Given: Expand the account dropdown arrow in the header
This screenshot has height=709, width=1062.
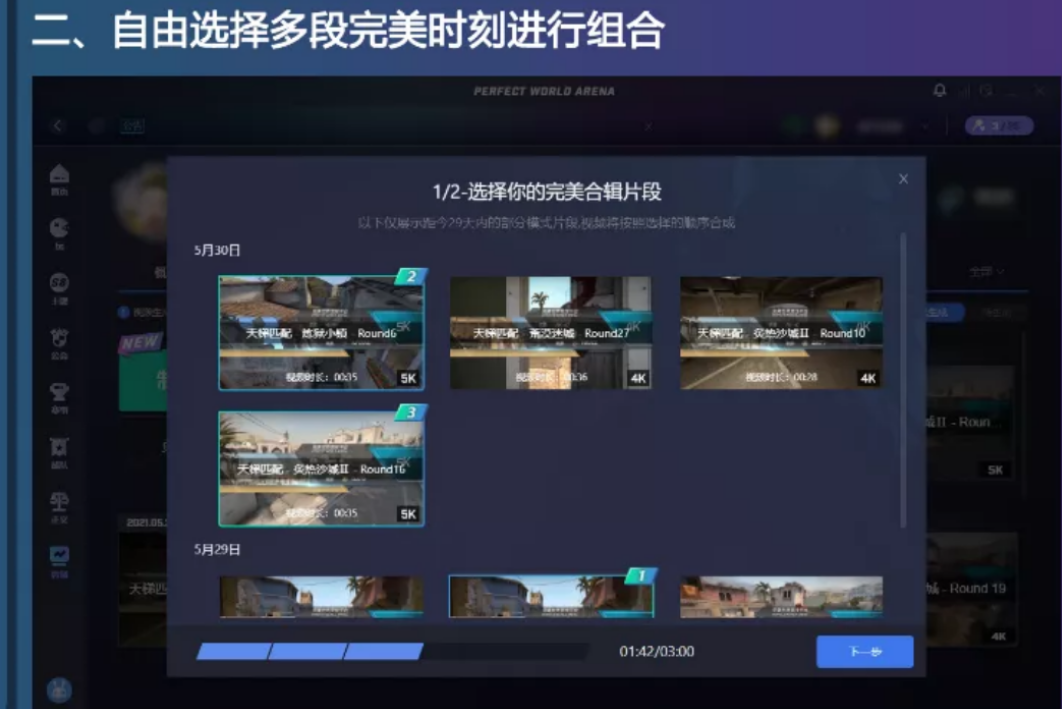Looking at the screenshot, I should click(925, 127).
